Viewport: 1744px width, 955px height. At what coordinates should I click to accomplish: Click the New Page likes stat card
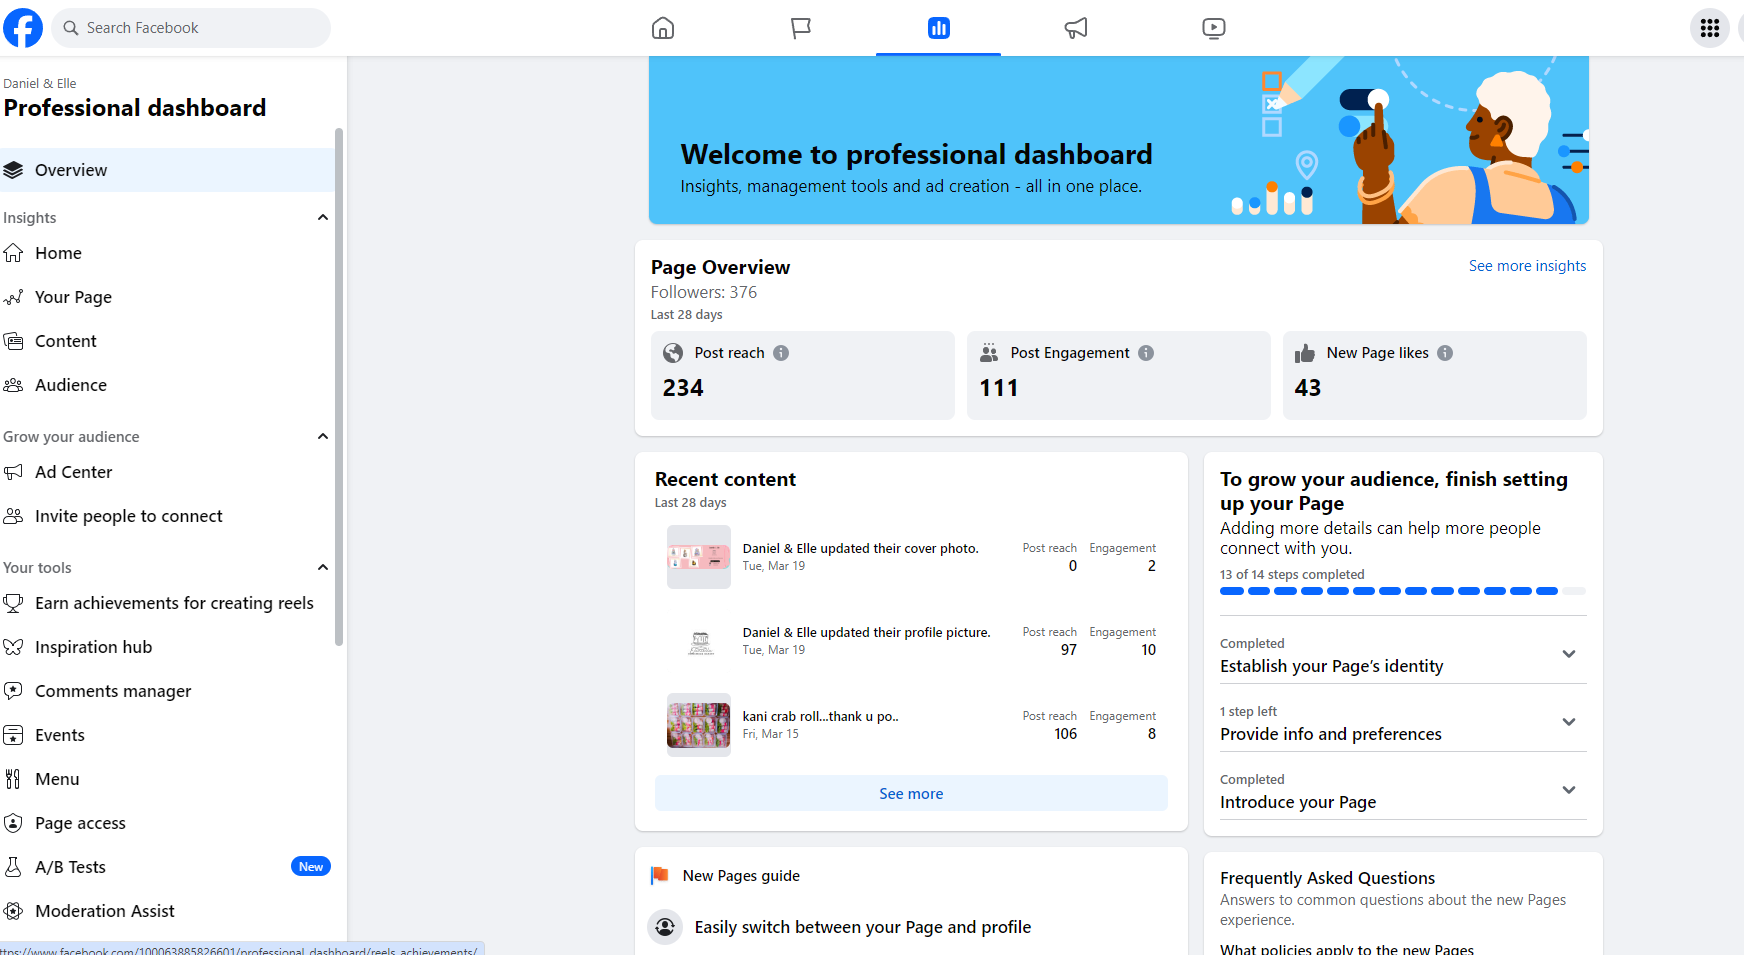coord(1435,375)
